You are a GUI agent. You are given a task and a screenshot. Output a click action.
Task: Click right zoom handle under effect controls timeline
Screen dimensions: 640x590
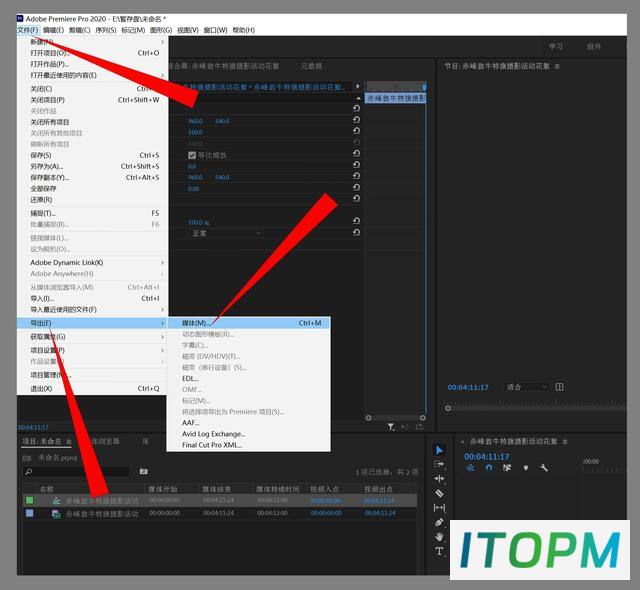point(422,418)
